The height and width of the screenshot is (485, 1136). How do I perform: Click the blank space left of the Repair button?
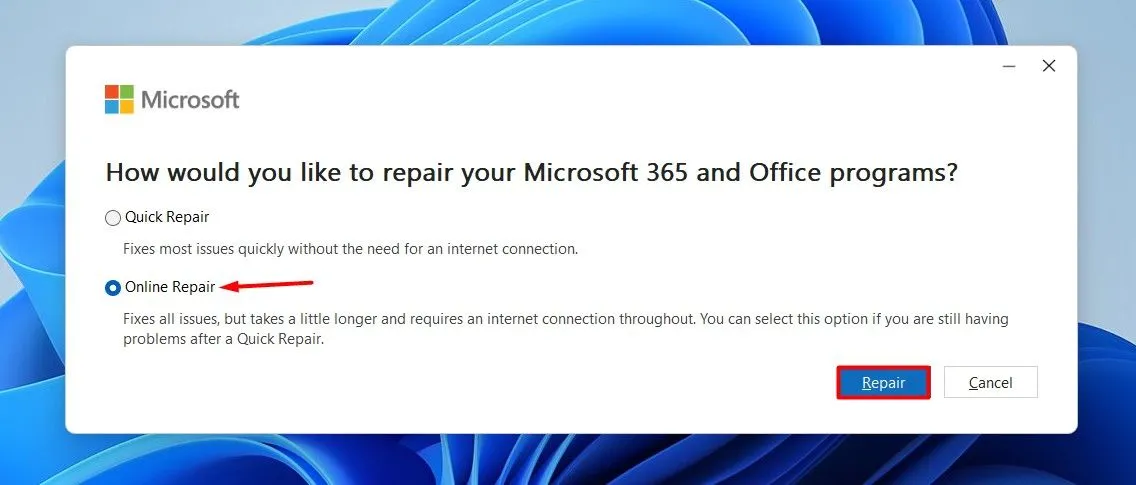500,383
